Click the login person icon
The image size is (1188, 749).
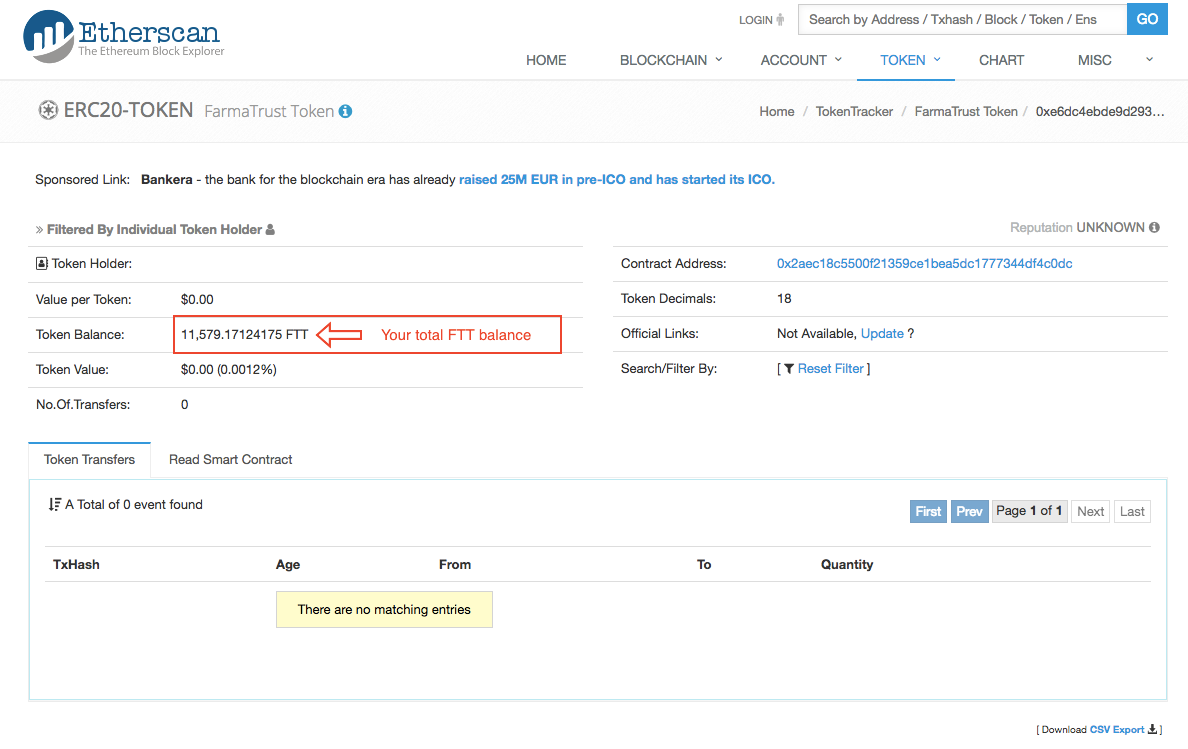[780, 20]
